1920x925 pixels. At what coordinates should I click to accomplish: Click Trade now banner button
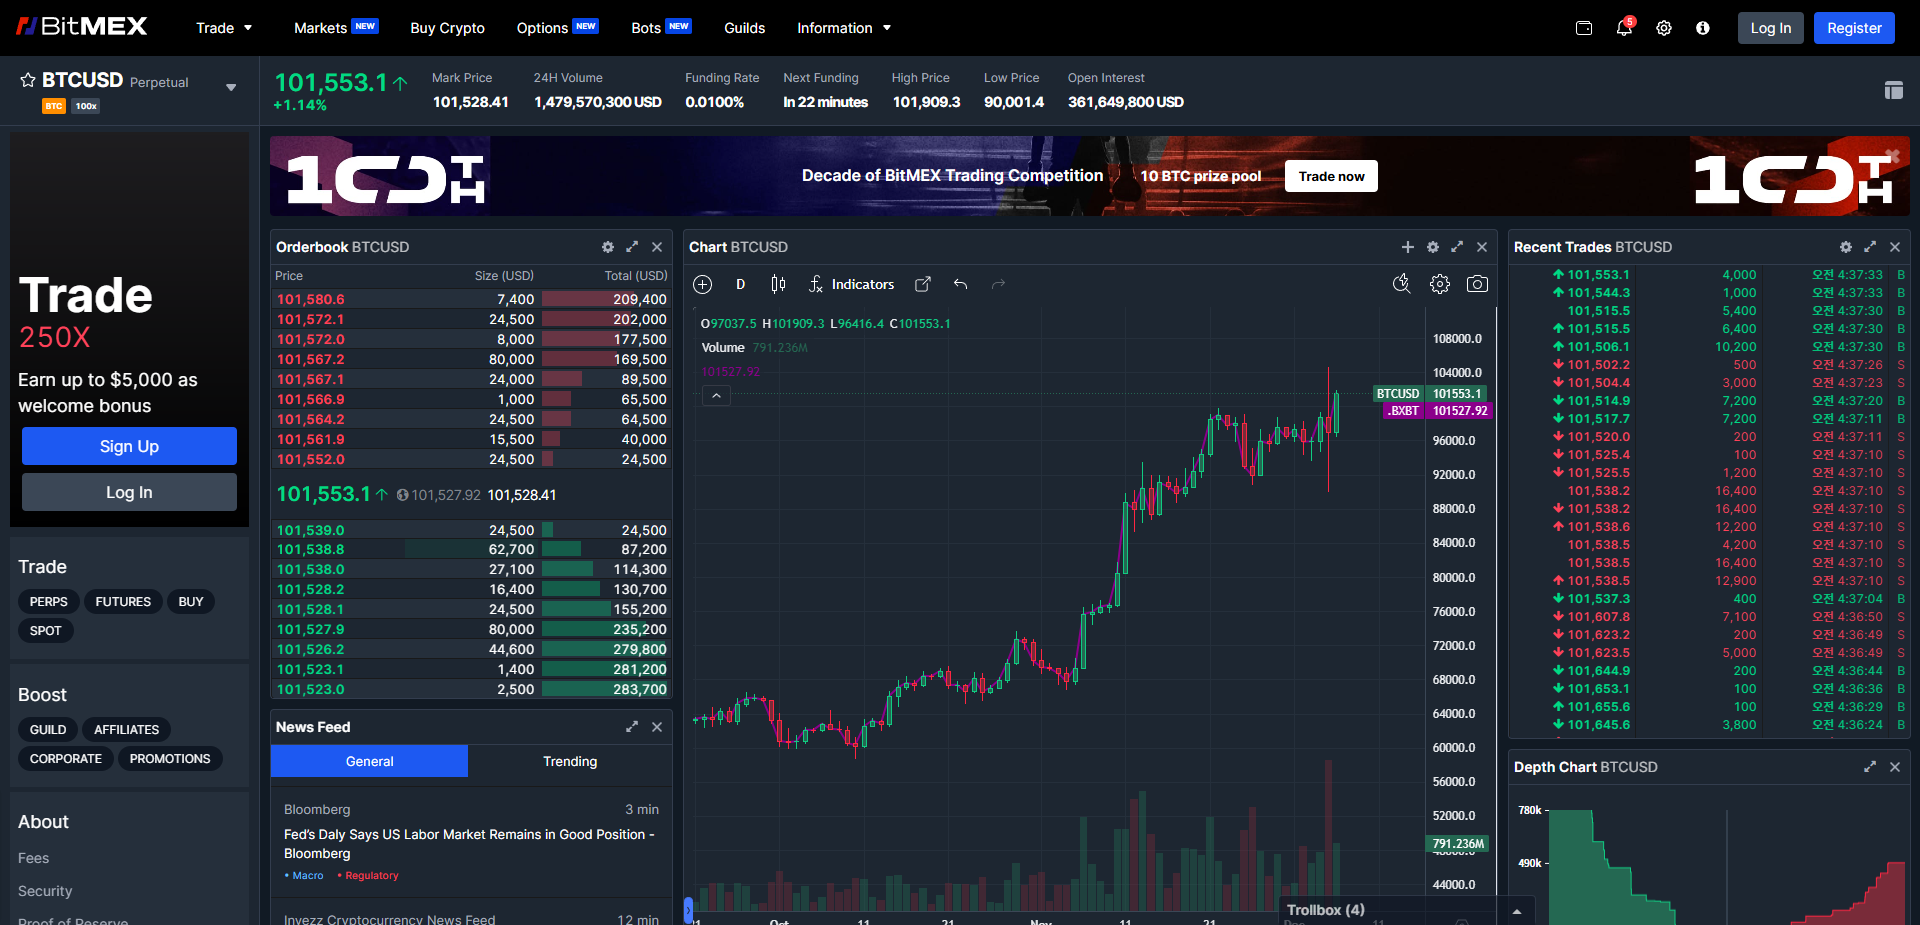click(x=1331, y=176)
